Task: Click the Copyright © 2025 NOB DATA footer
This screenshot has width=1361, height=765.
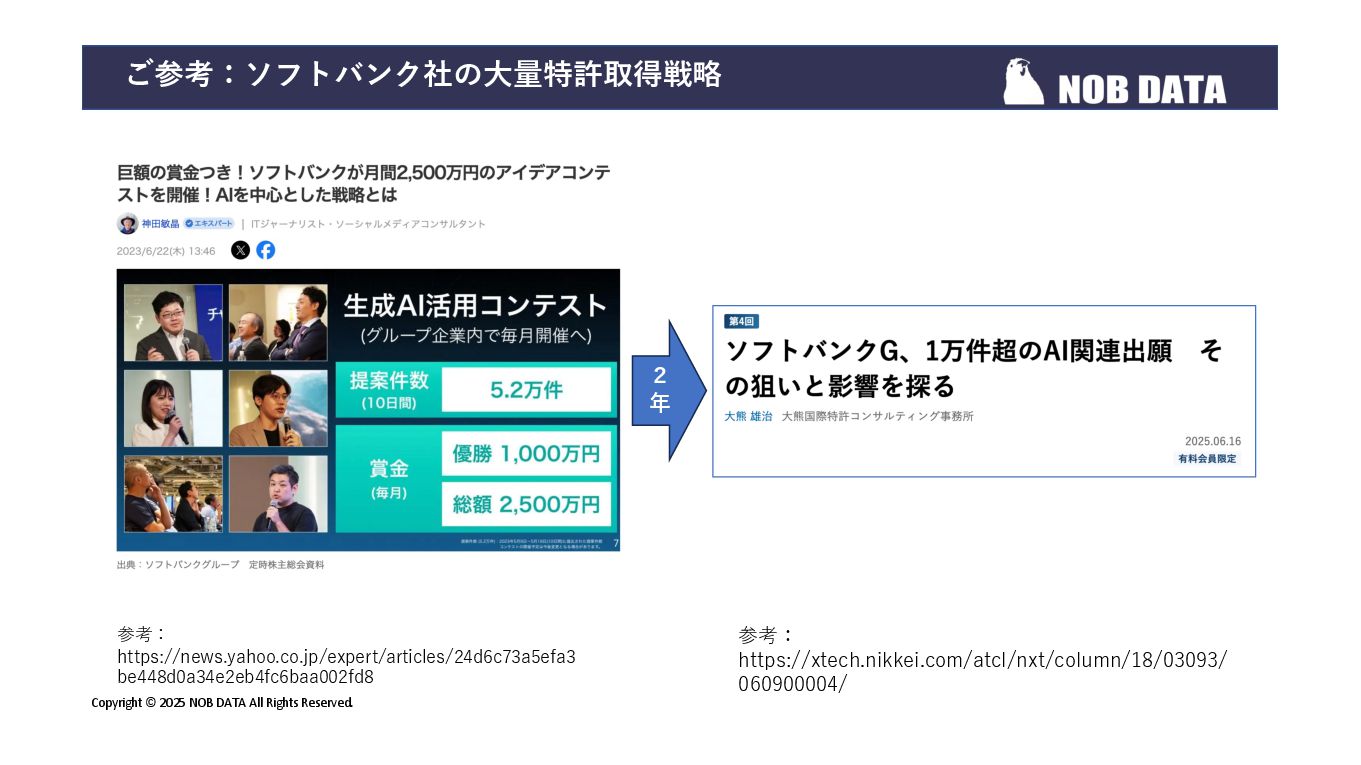Action: click(x=222, y=703)
